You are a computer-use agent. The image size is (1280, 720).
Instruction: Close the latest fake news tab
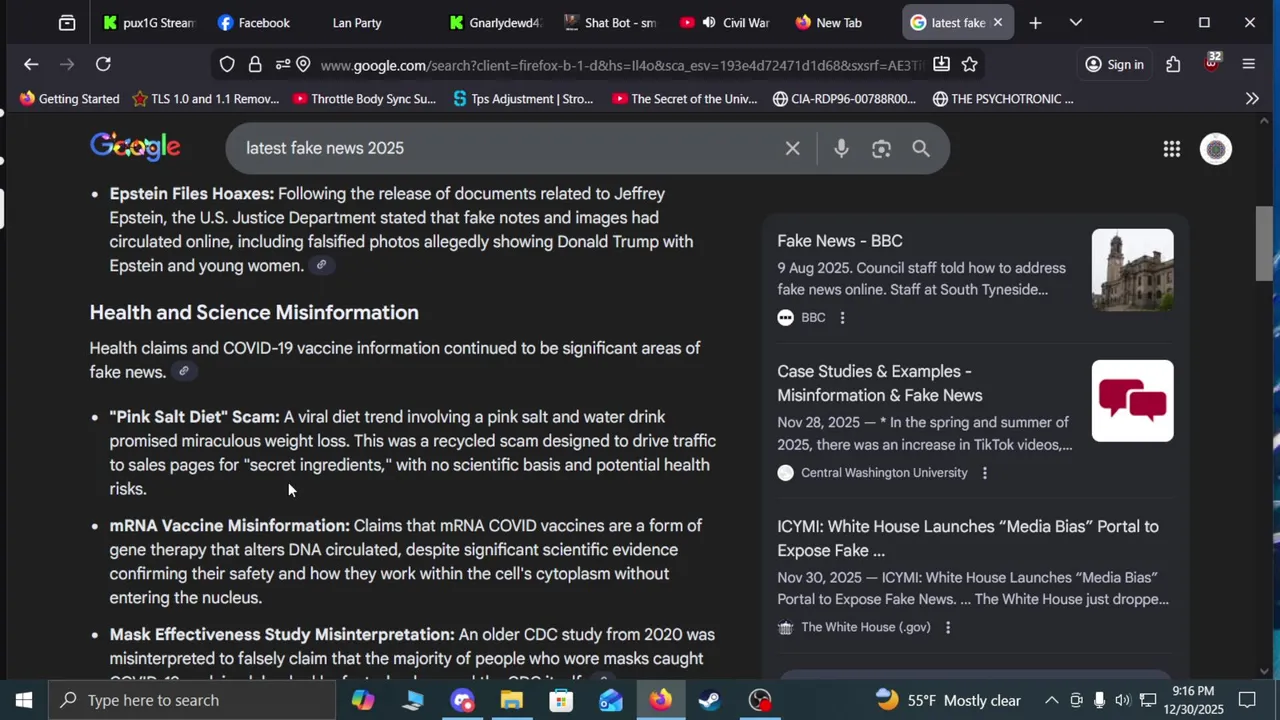(997, 22)
